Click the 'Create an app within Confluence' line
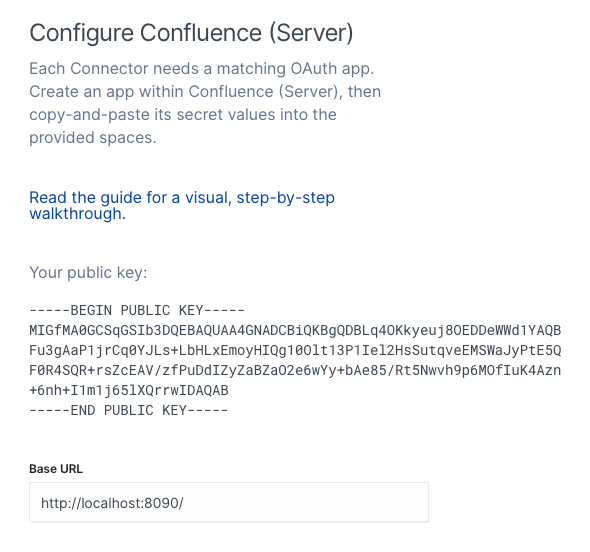 (x=205, y=92)
